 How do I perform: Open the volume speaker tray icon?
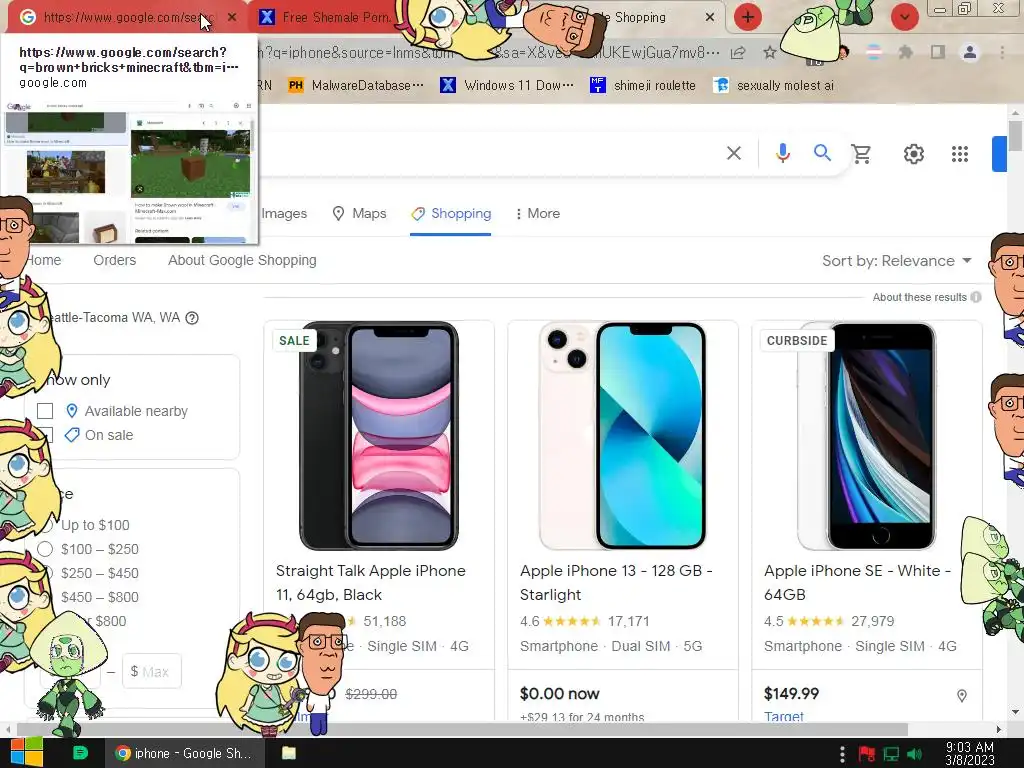click(x=914, y=754)
